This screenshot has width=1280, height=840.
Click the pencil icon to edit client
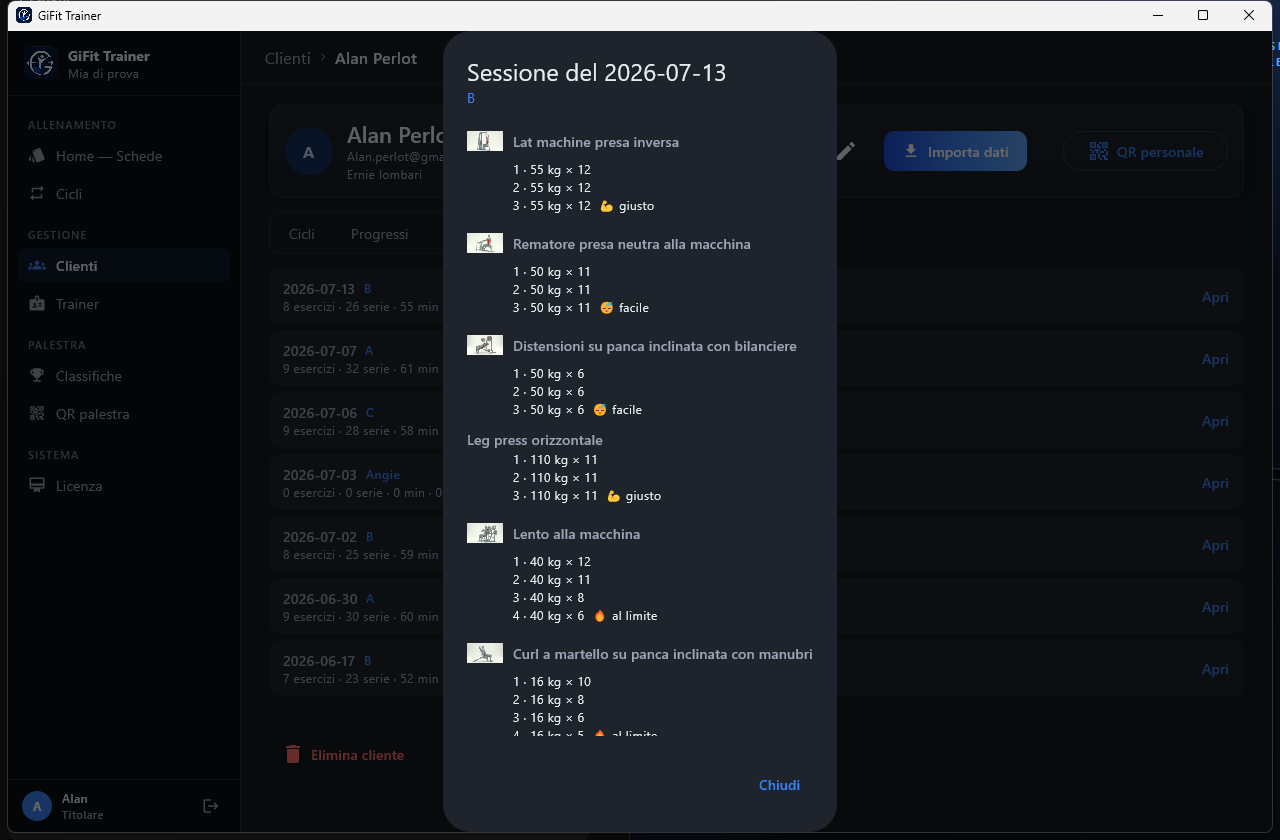click(x=846, y=151)
